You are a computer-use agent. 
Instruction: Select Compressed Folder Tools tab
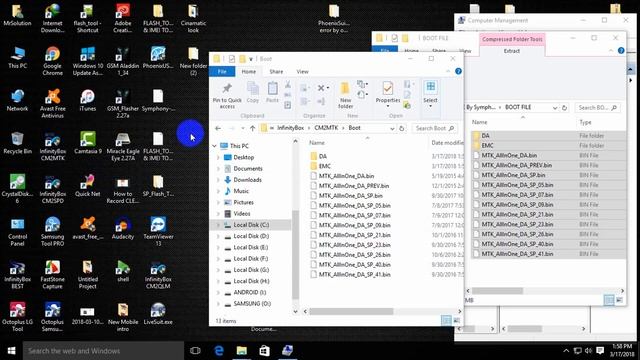pyautogui.click(x=512, y=39)
